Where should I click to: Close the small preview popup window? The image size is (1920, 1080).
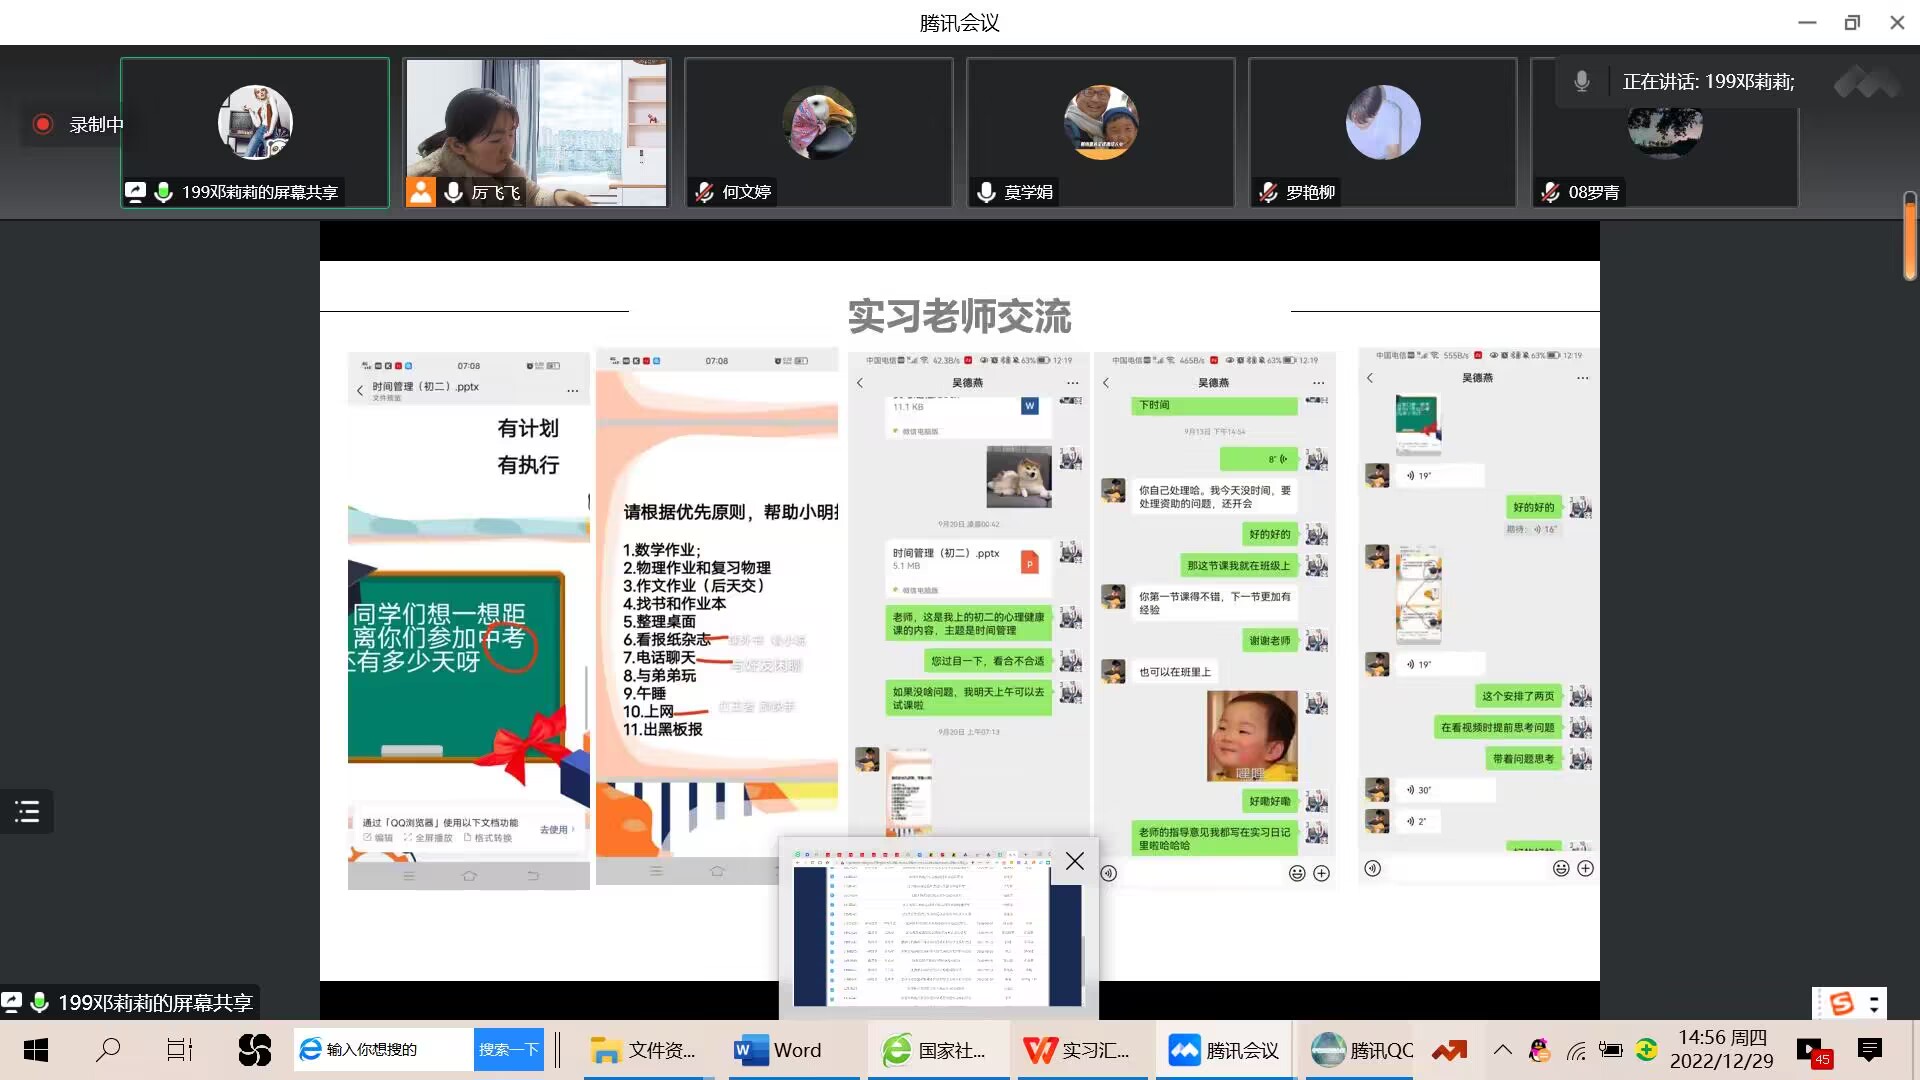tap(1075, 861)
